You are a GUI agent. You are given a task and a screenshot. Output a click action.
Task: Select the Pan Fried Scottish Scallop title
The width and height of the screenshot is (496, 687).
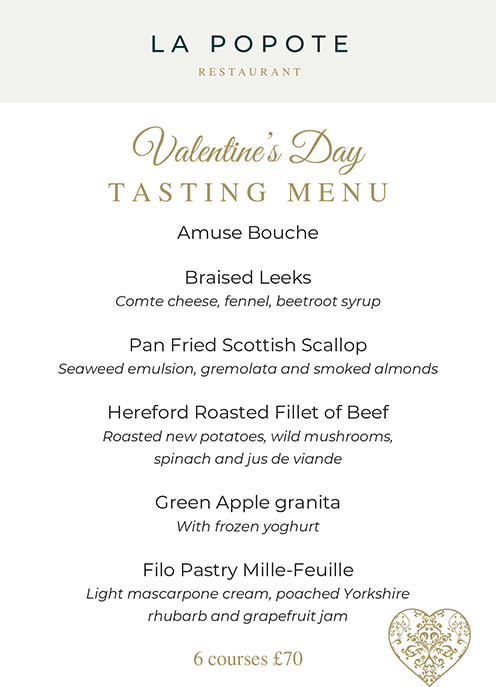[x=248, y=345]
